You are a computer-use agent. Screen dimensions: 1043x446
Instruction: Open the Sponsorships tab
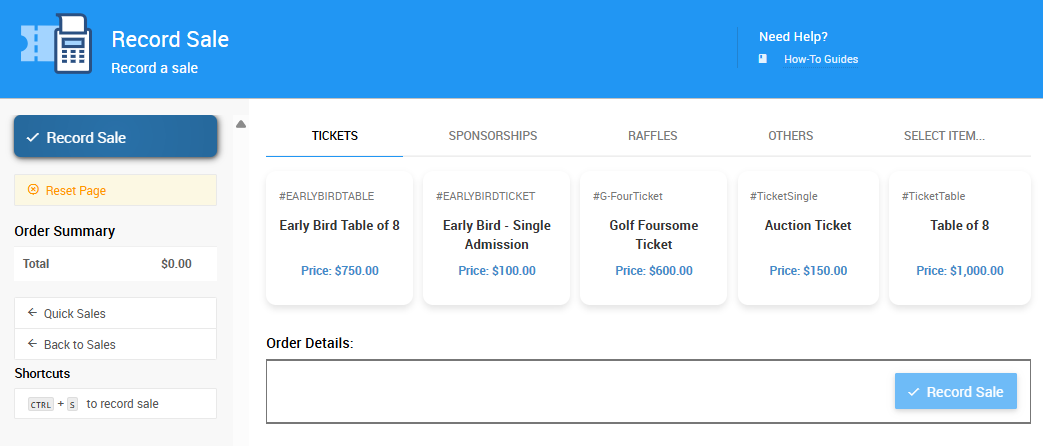coord(492,136)
